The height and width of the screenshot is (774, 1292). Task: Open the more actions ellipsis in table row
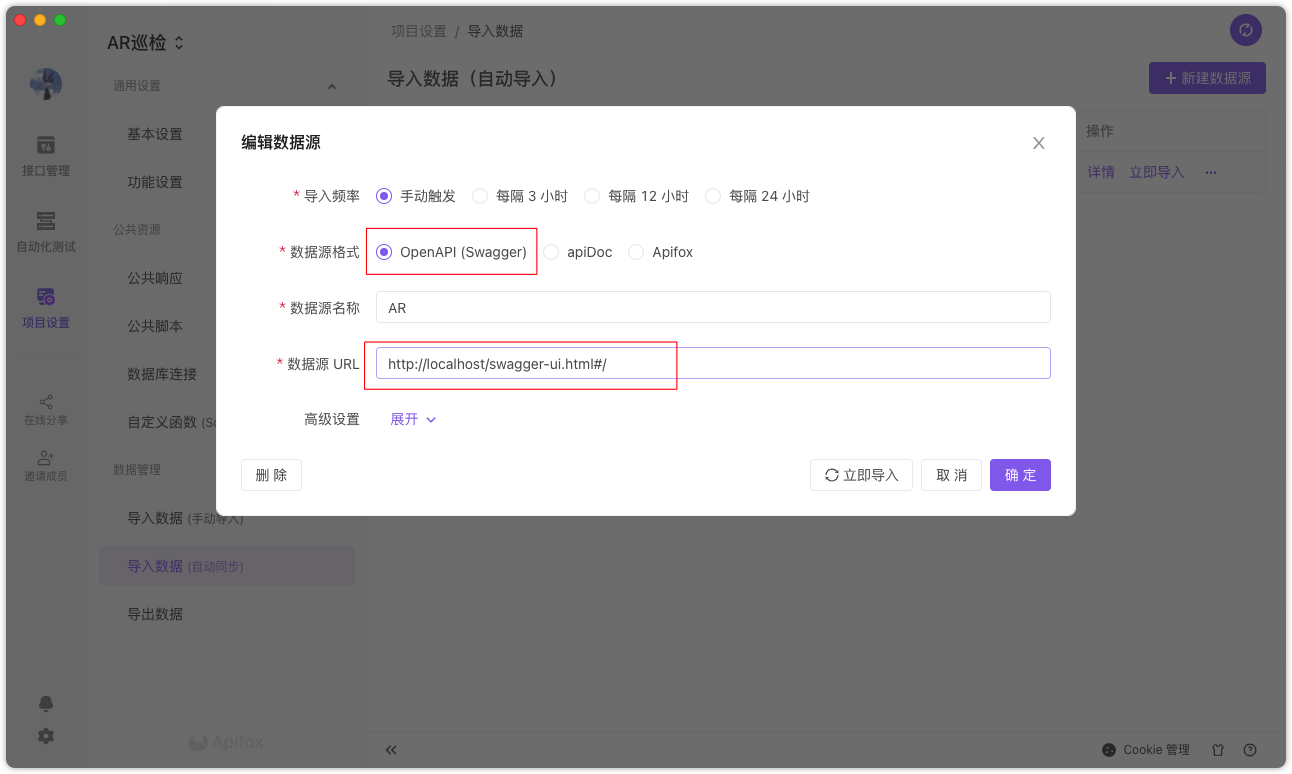tap(1211, 172)
